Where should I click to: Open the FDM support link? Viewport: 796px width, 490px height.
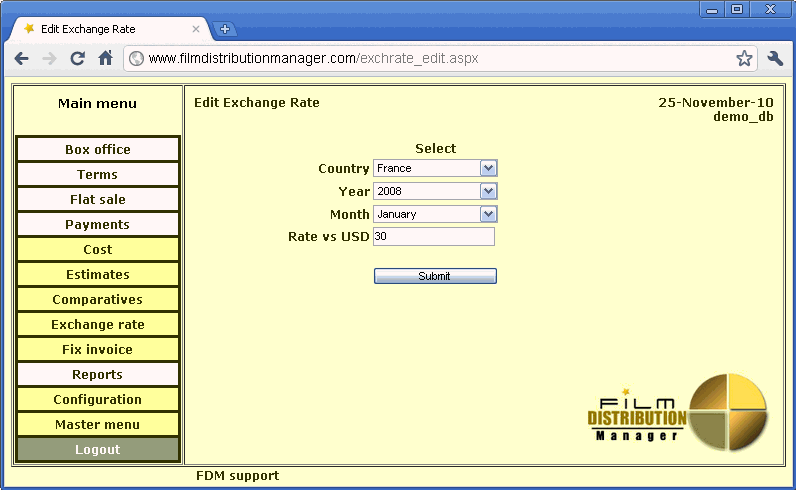[x=237, y=476]
